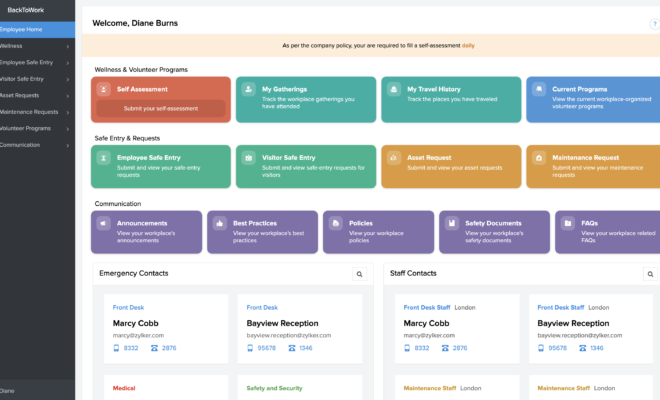The height and width of the screenshot is (400, 660).
Task: Click the Asset Request card icon
Action: pos(394,158)
